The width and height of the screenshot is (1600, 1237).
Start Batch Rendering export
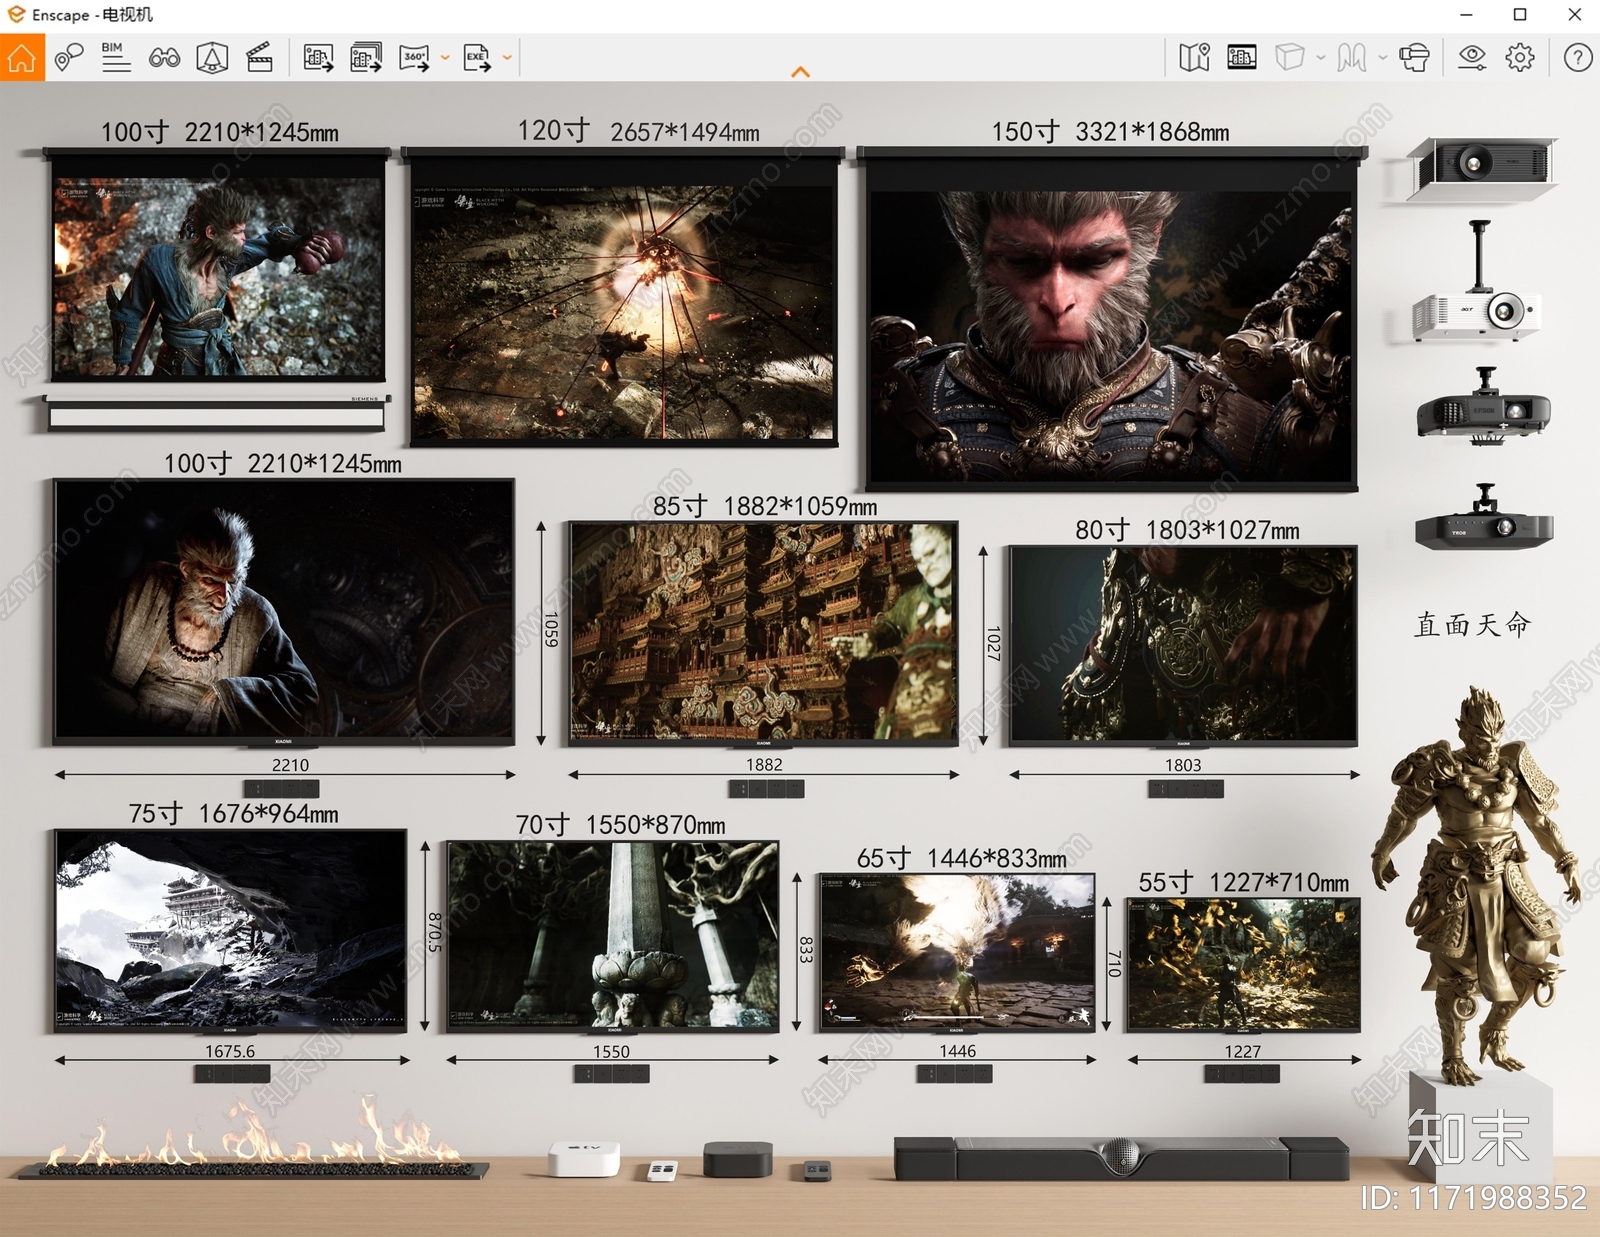tap(366, 57)
